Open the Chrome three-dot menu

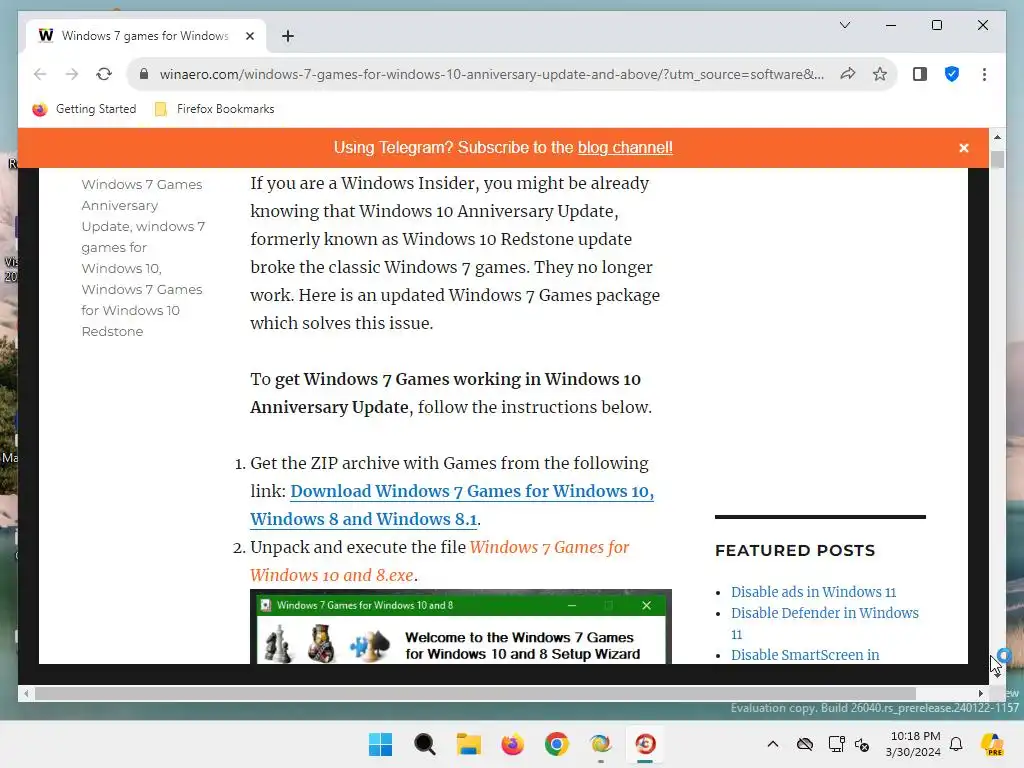pos(984,74)
